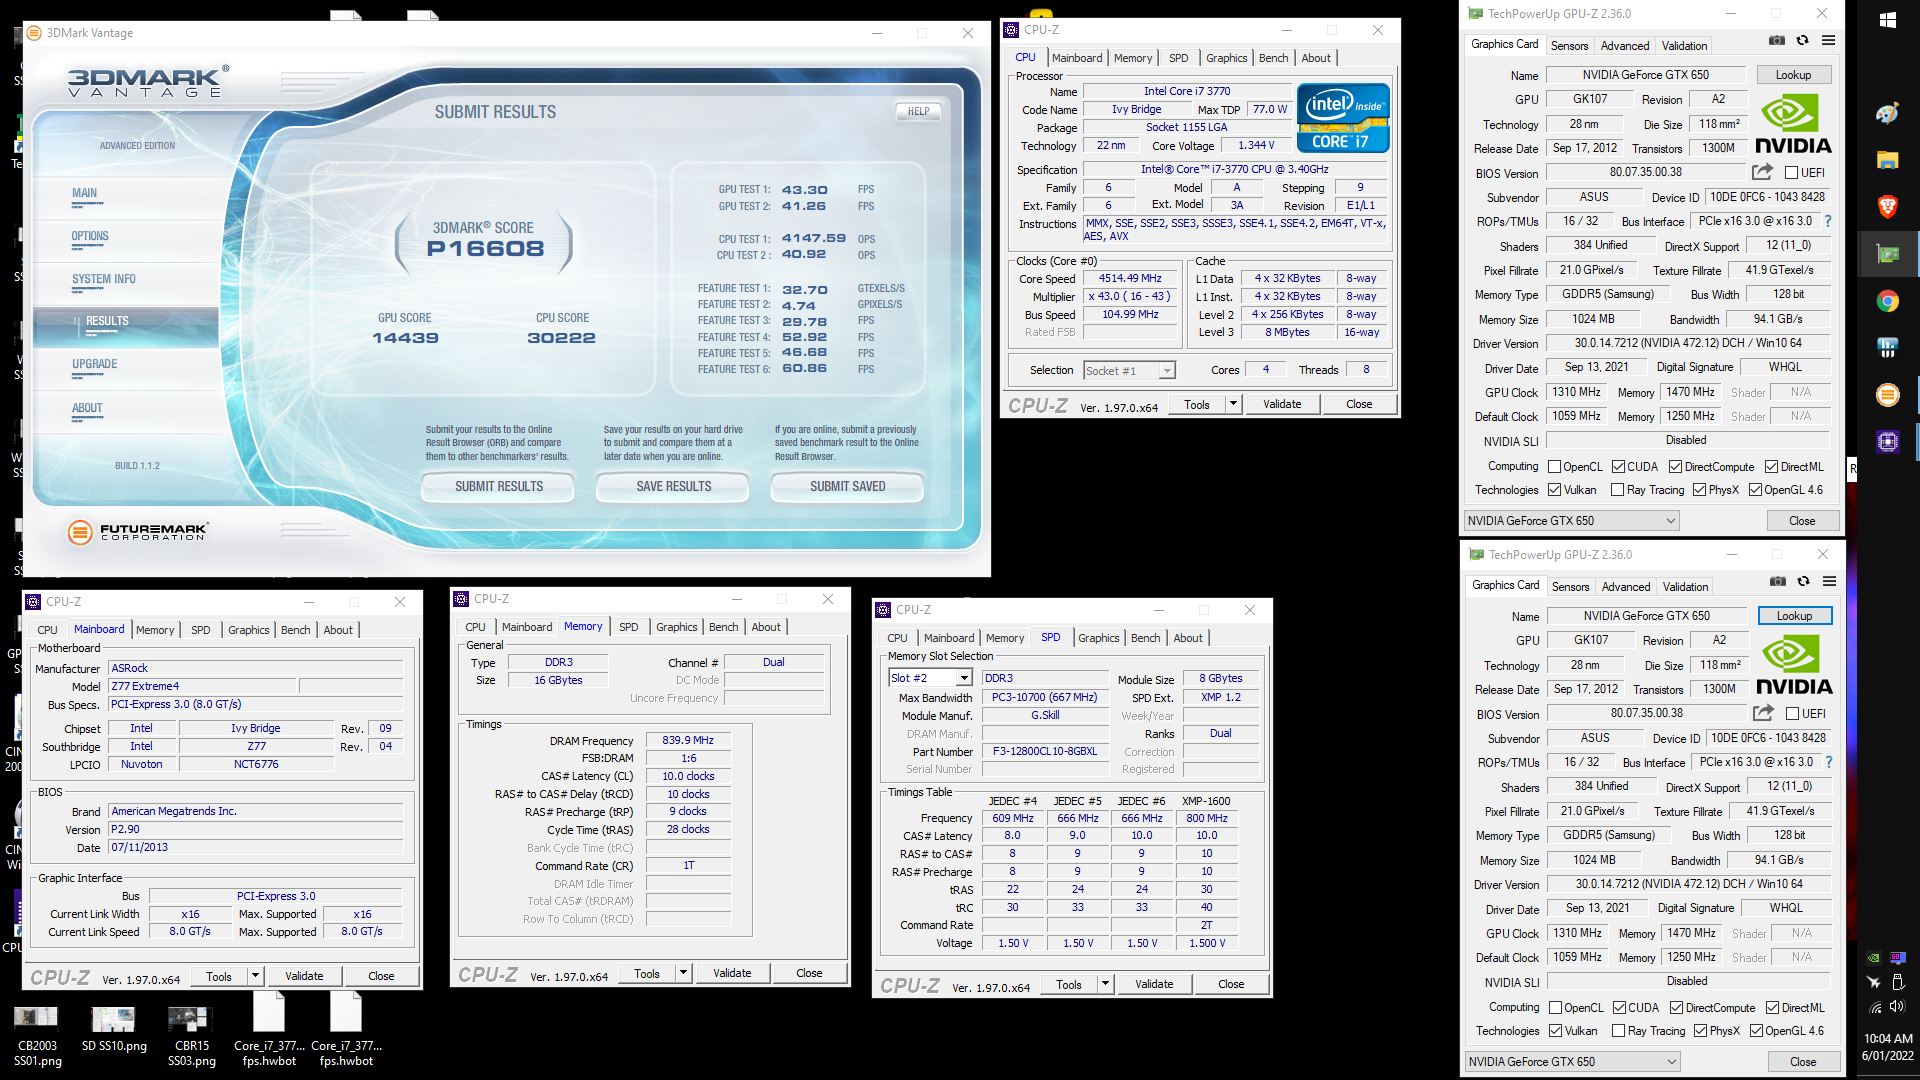Viewport: 1920px width, 1080px height.
Task: Toggle CUDA checkbox in top GPU-Z window
Action: point(1618,467)
